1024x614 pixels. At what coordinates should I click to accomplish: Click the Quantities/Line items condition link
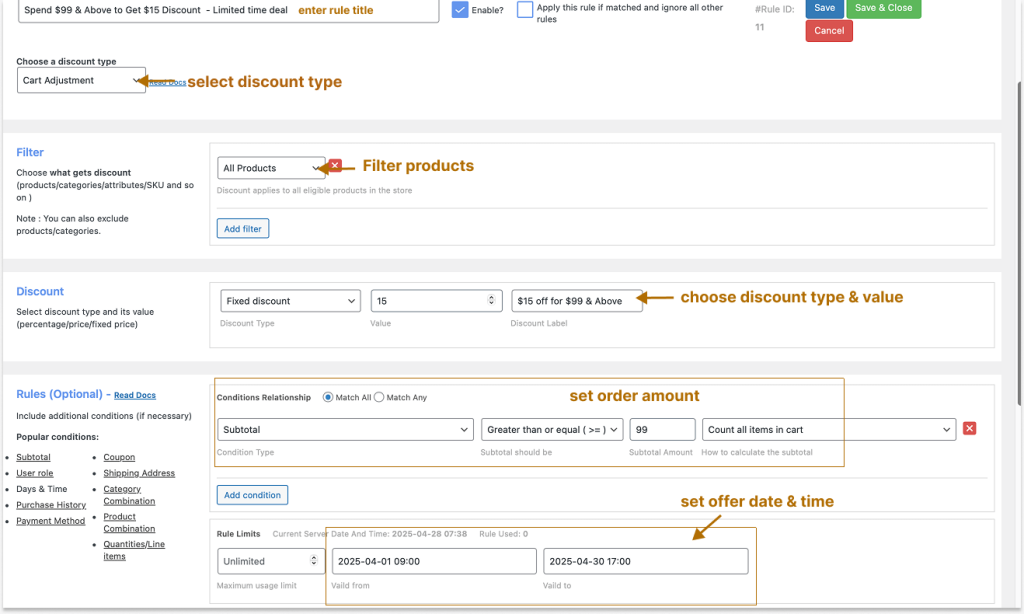(x=134, y=550)
